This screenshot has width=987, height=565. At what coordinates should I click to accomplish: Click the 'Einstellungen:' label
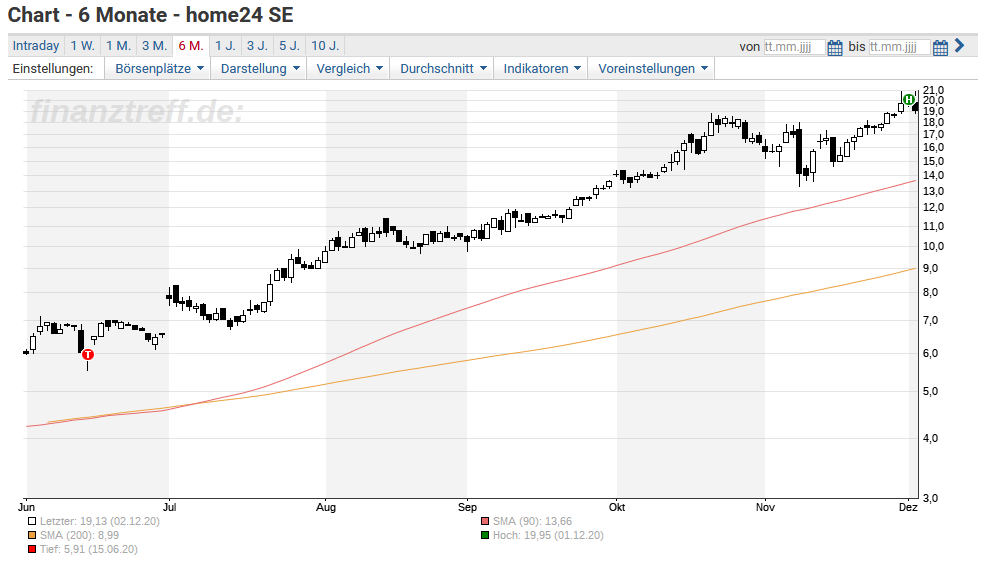coord(53,69)
